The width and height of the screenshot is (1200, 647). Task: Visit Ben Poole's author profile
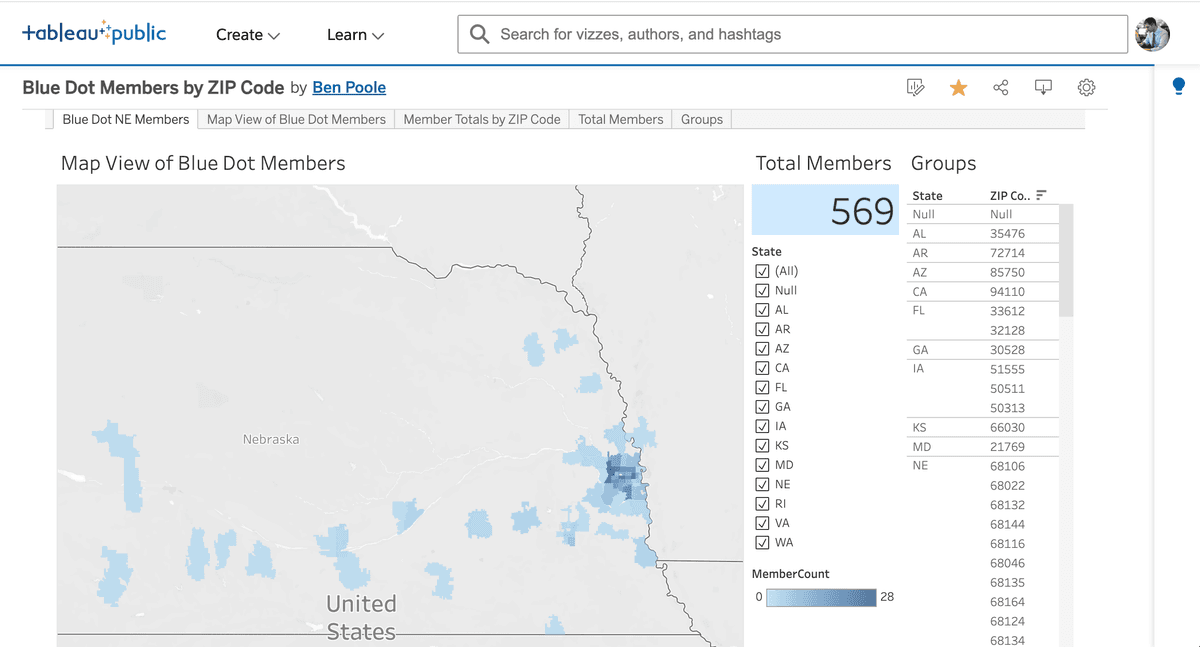pyautogui.click(x=349, y=88)
